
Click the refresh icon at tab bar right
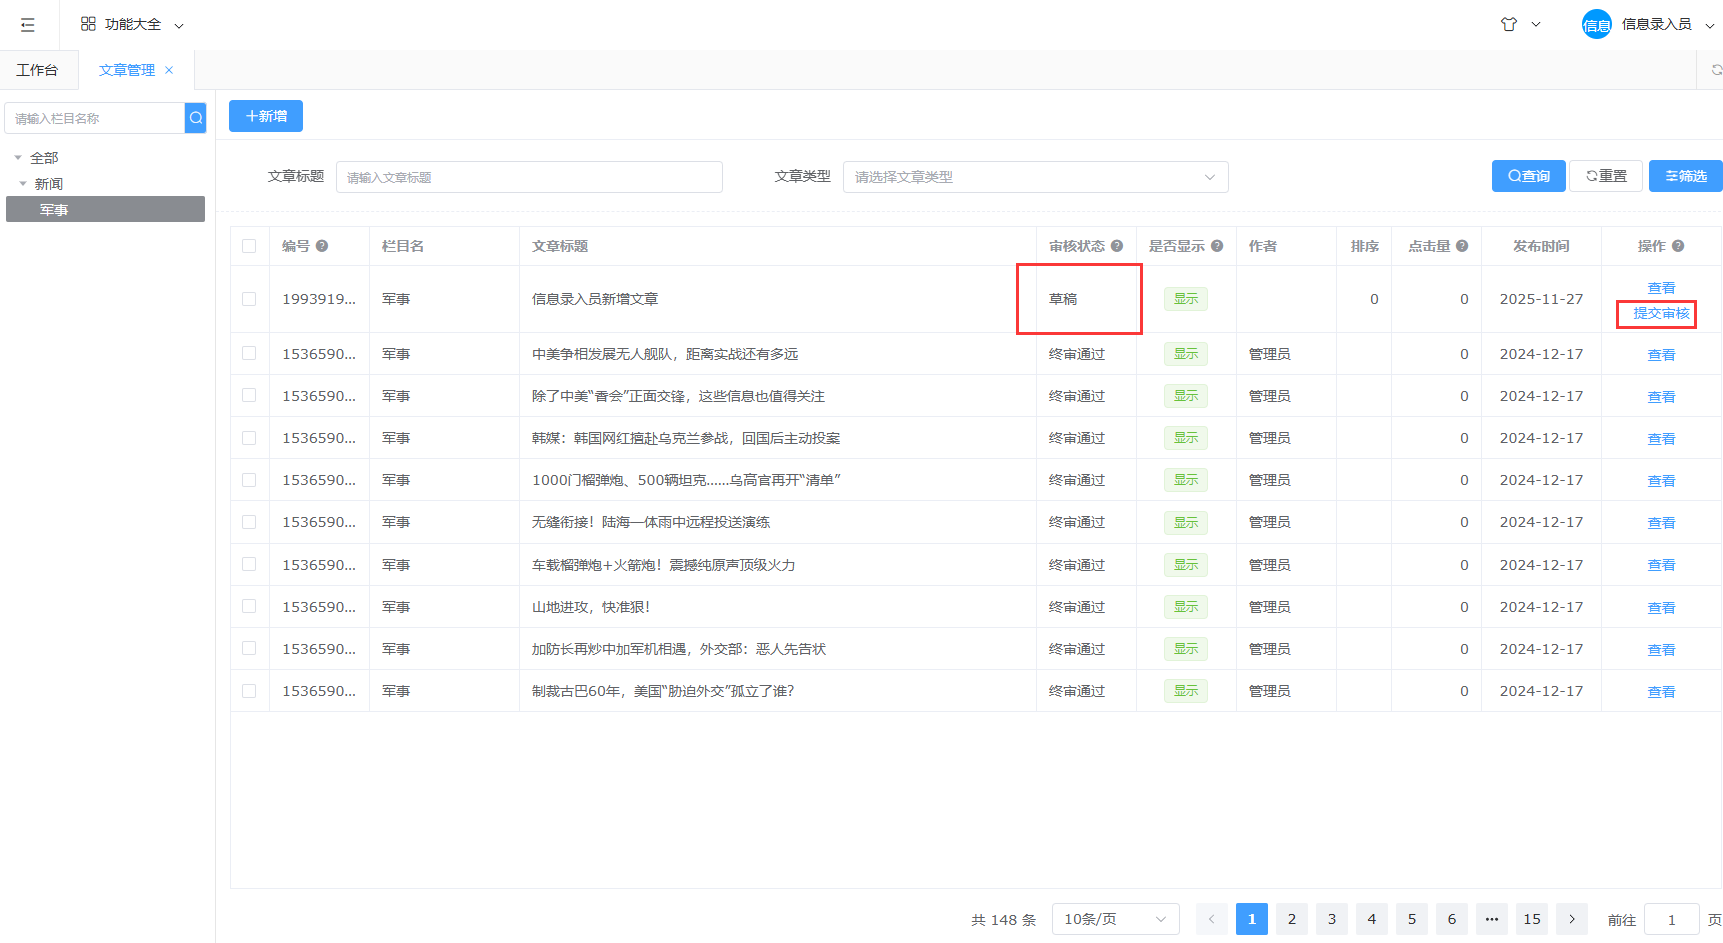click(1716, 70)
